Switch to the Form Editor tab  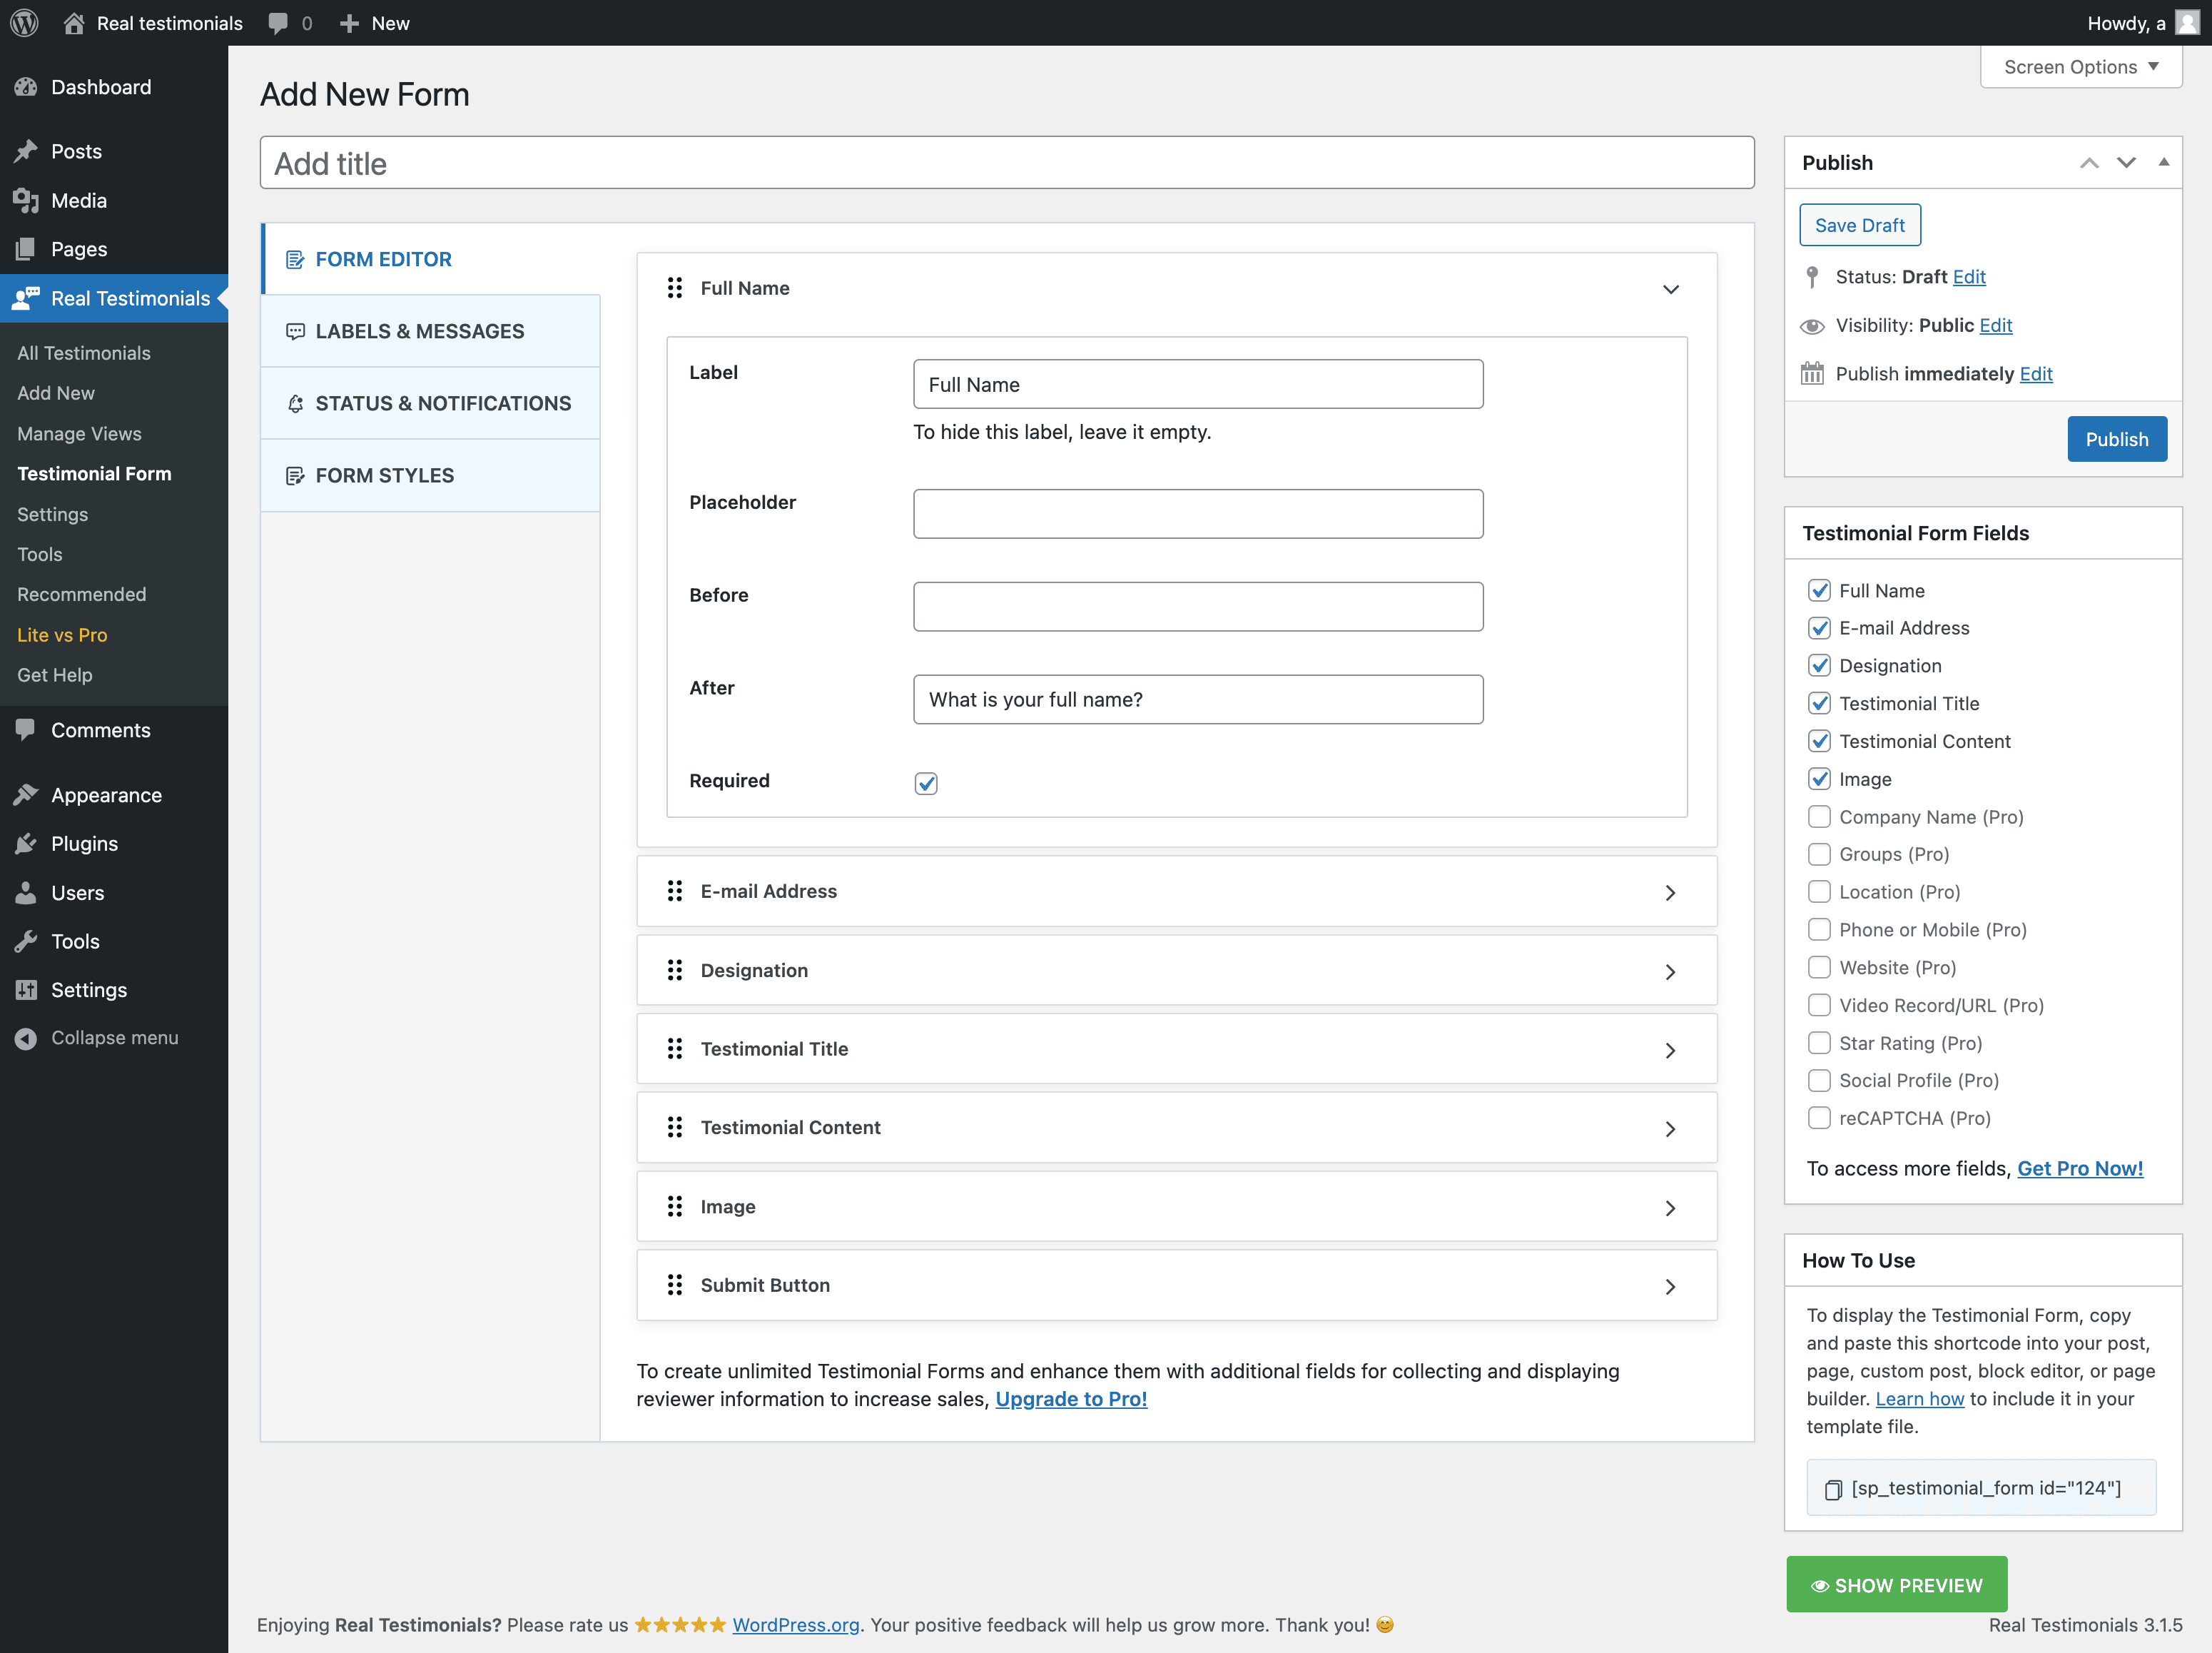[x=431, y=259]
